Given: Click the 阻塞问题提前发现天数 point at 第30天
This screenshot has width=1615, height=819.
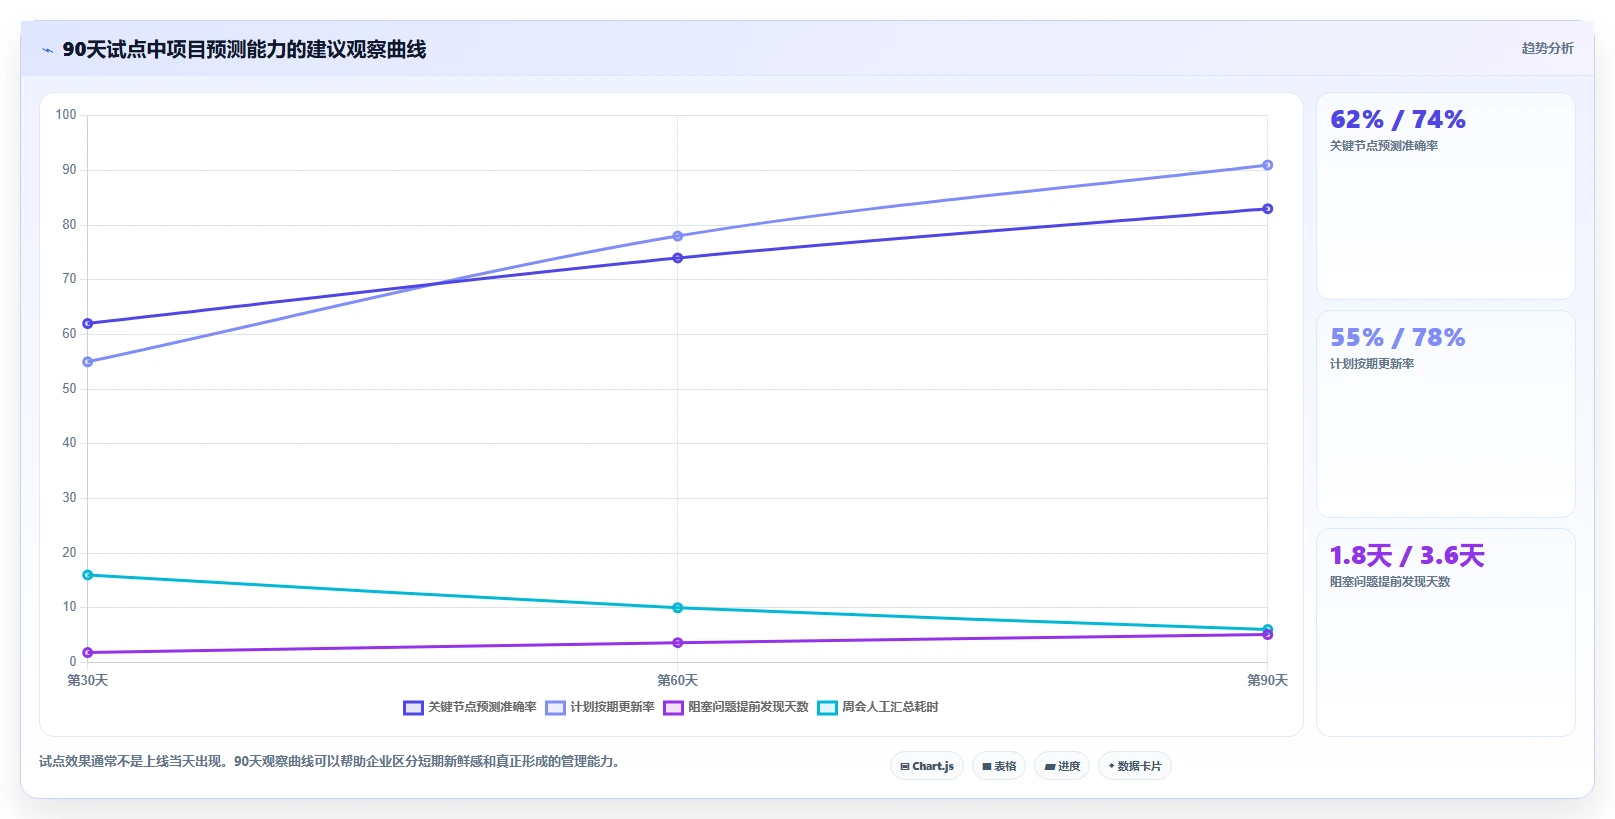Looking at the screenshot, I should pos(88,652).
